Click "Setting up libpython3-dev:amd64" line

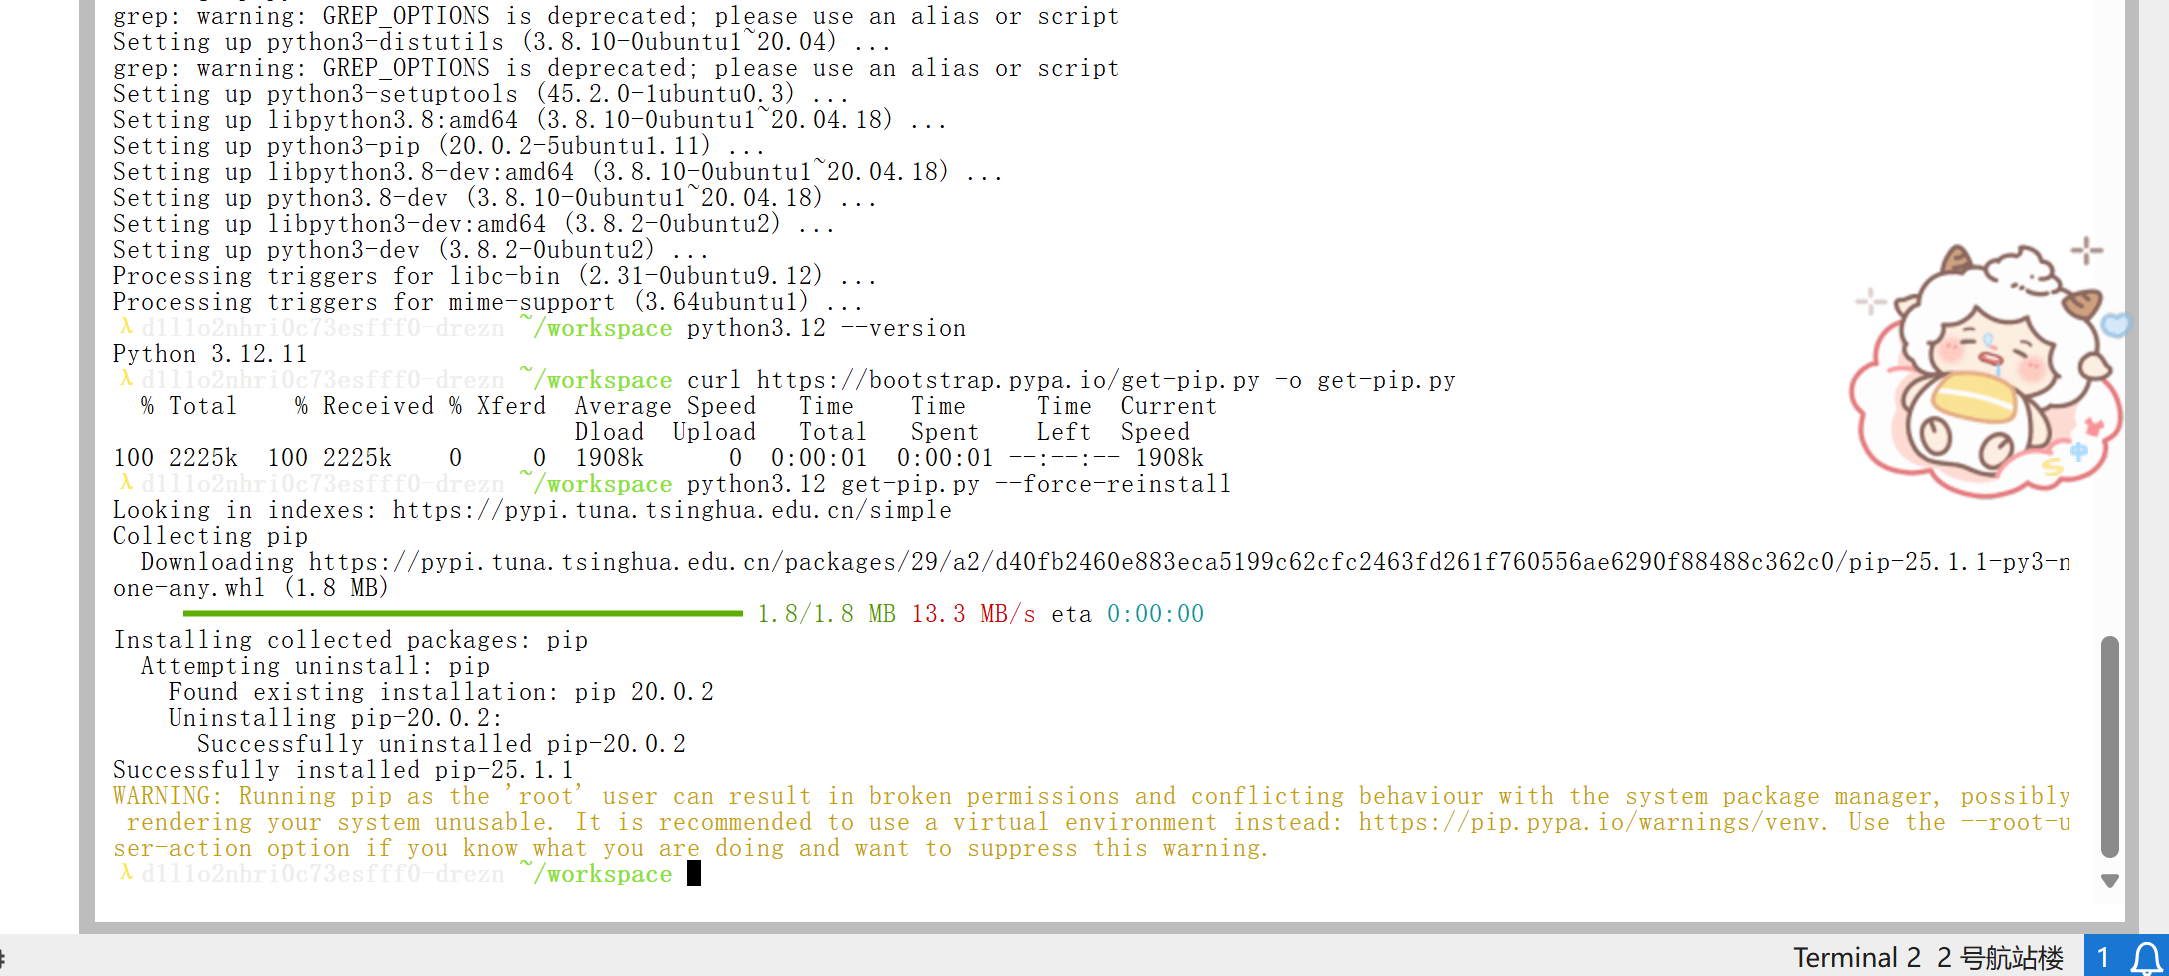click(473, 224)
